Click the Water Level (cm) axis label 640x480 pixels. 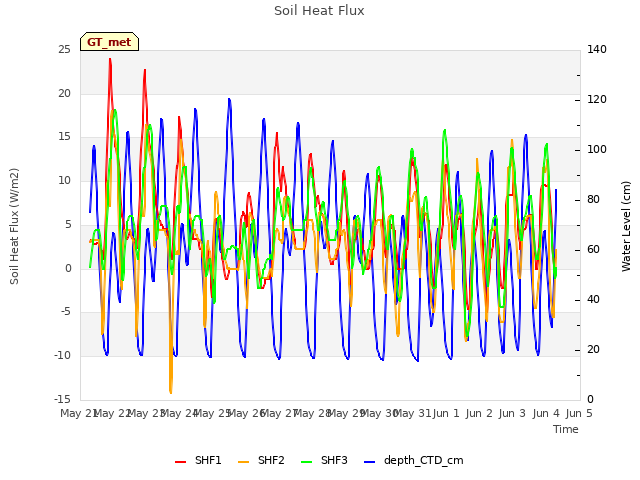(x=626, y=226)
